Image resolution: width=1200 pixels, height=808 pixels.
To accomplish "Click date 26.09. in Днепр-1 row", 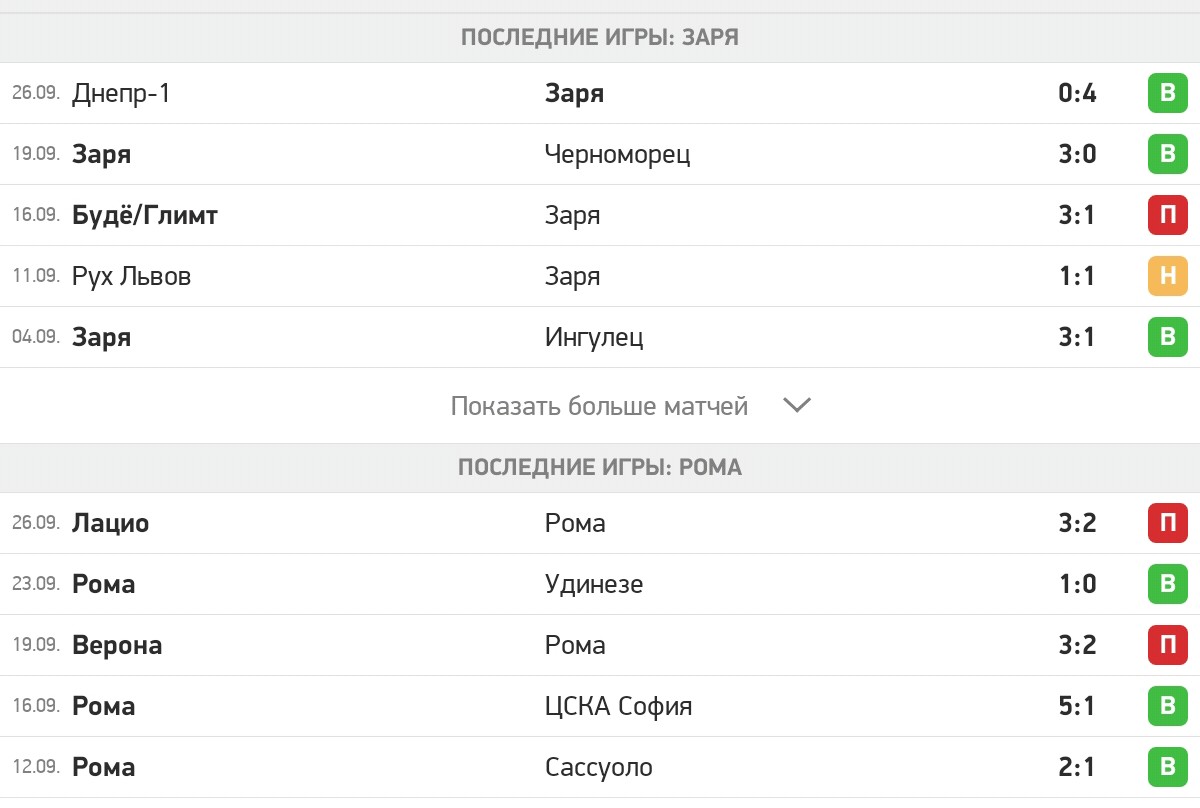I will tap(36, 93).
